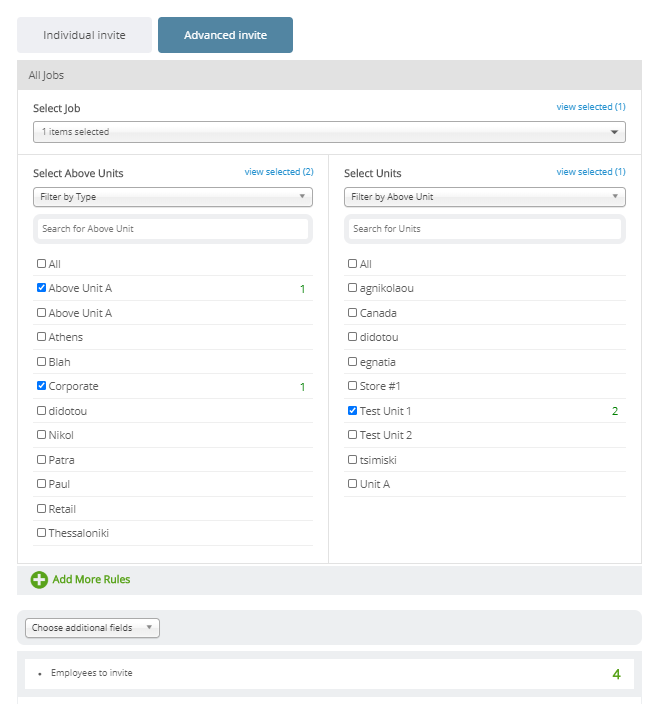Switch to the Individual invite tab
This screenshot has width=649, height=704.
(84, 35)
